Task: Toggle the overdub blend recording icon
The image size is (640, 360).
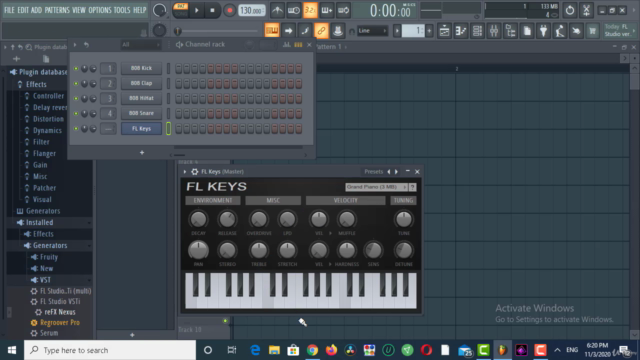Action: pyautogui.click(x=327, y=11)
